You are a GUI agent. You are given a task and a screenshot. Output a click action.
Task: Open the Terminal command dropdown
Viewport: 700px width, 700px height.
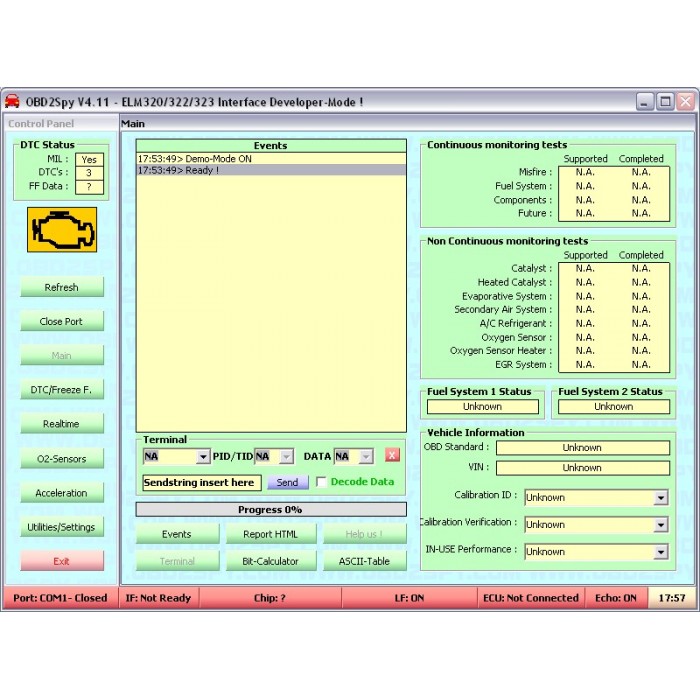pos(203,457)
